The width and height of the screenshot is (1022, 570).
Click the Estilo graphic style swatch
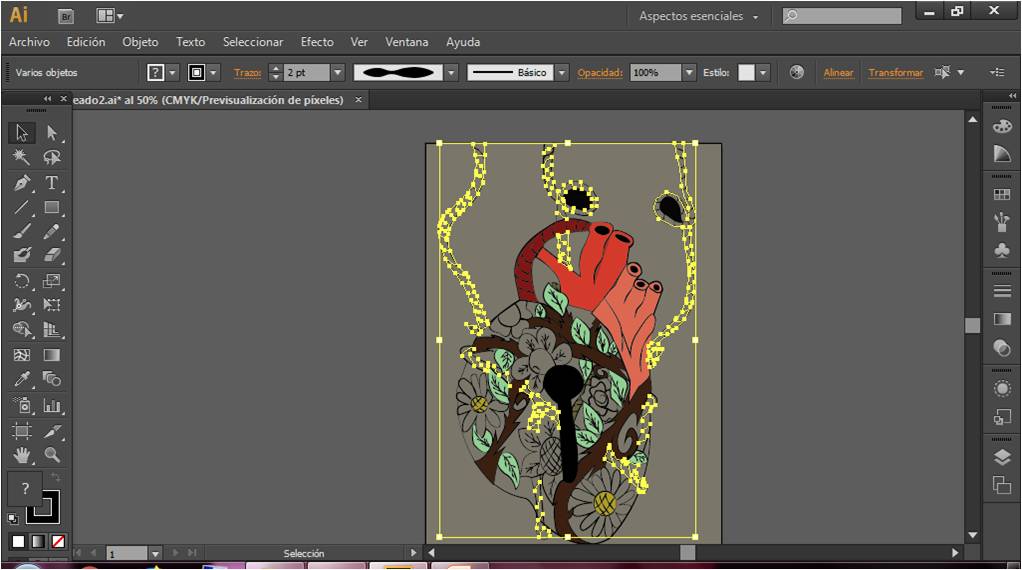tap(746, 73)
